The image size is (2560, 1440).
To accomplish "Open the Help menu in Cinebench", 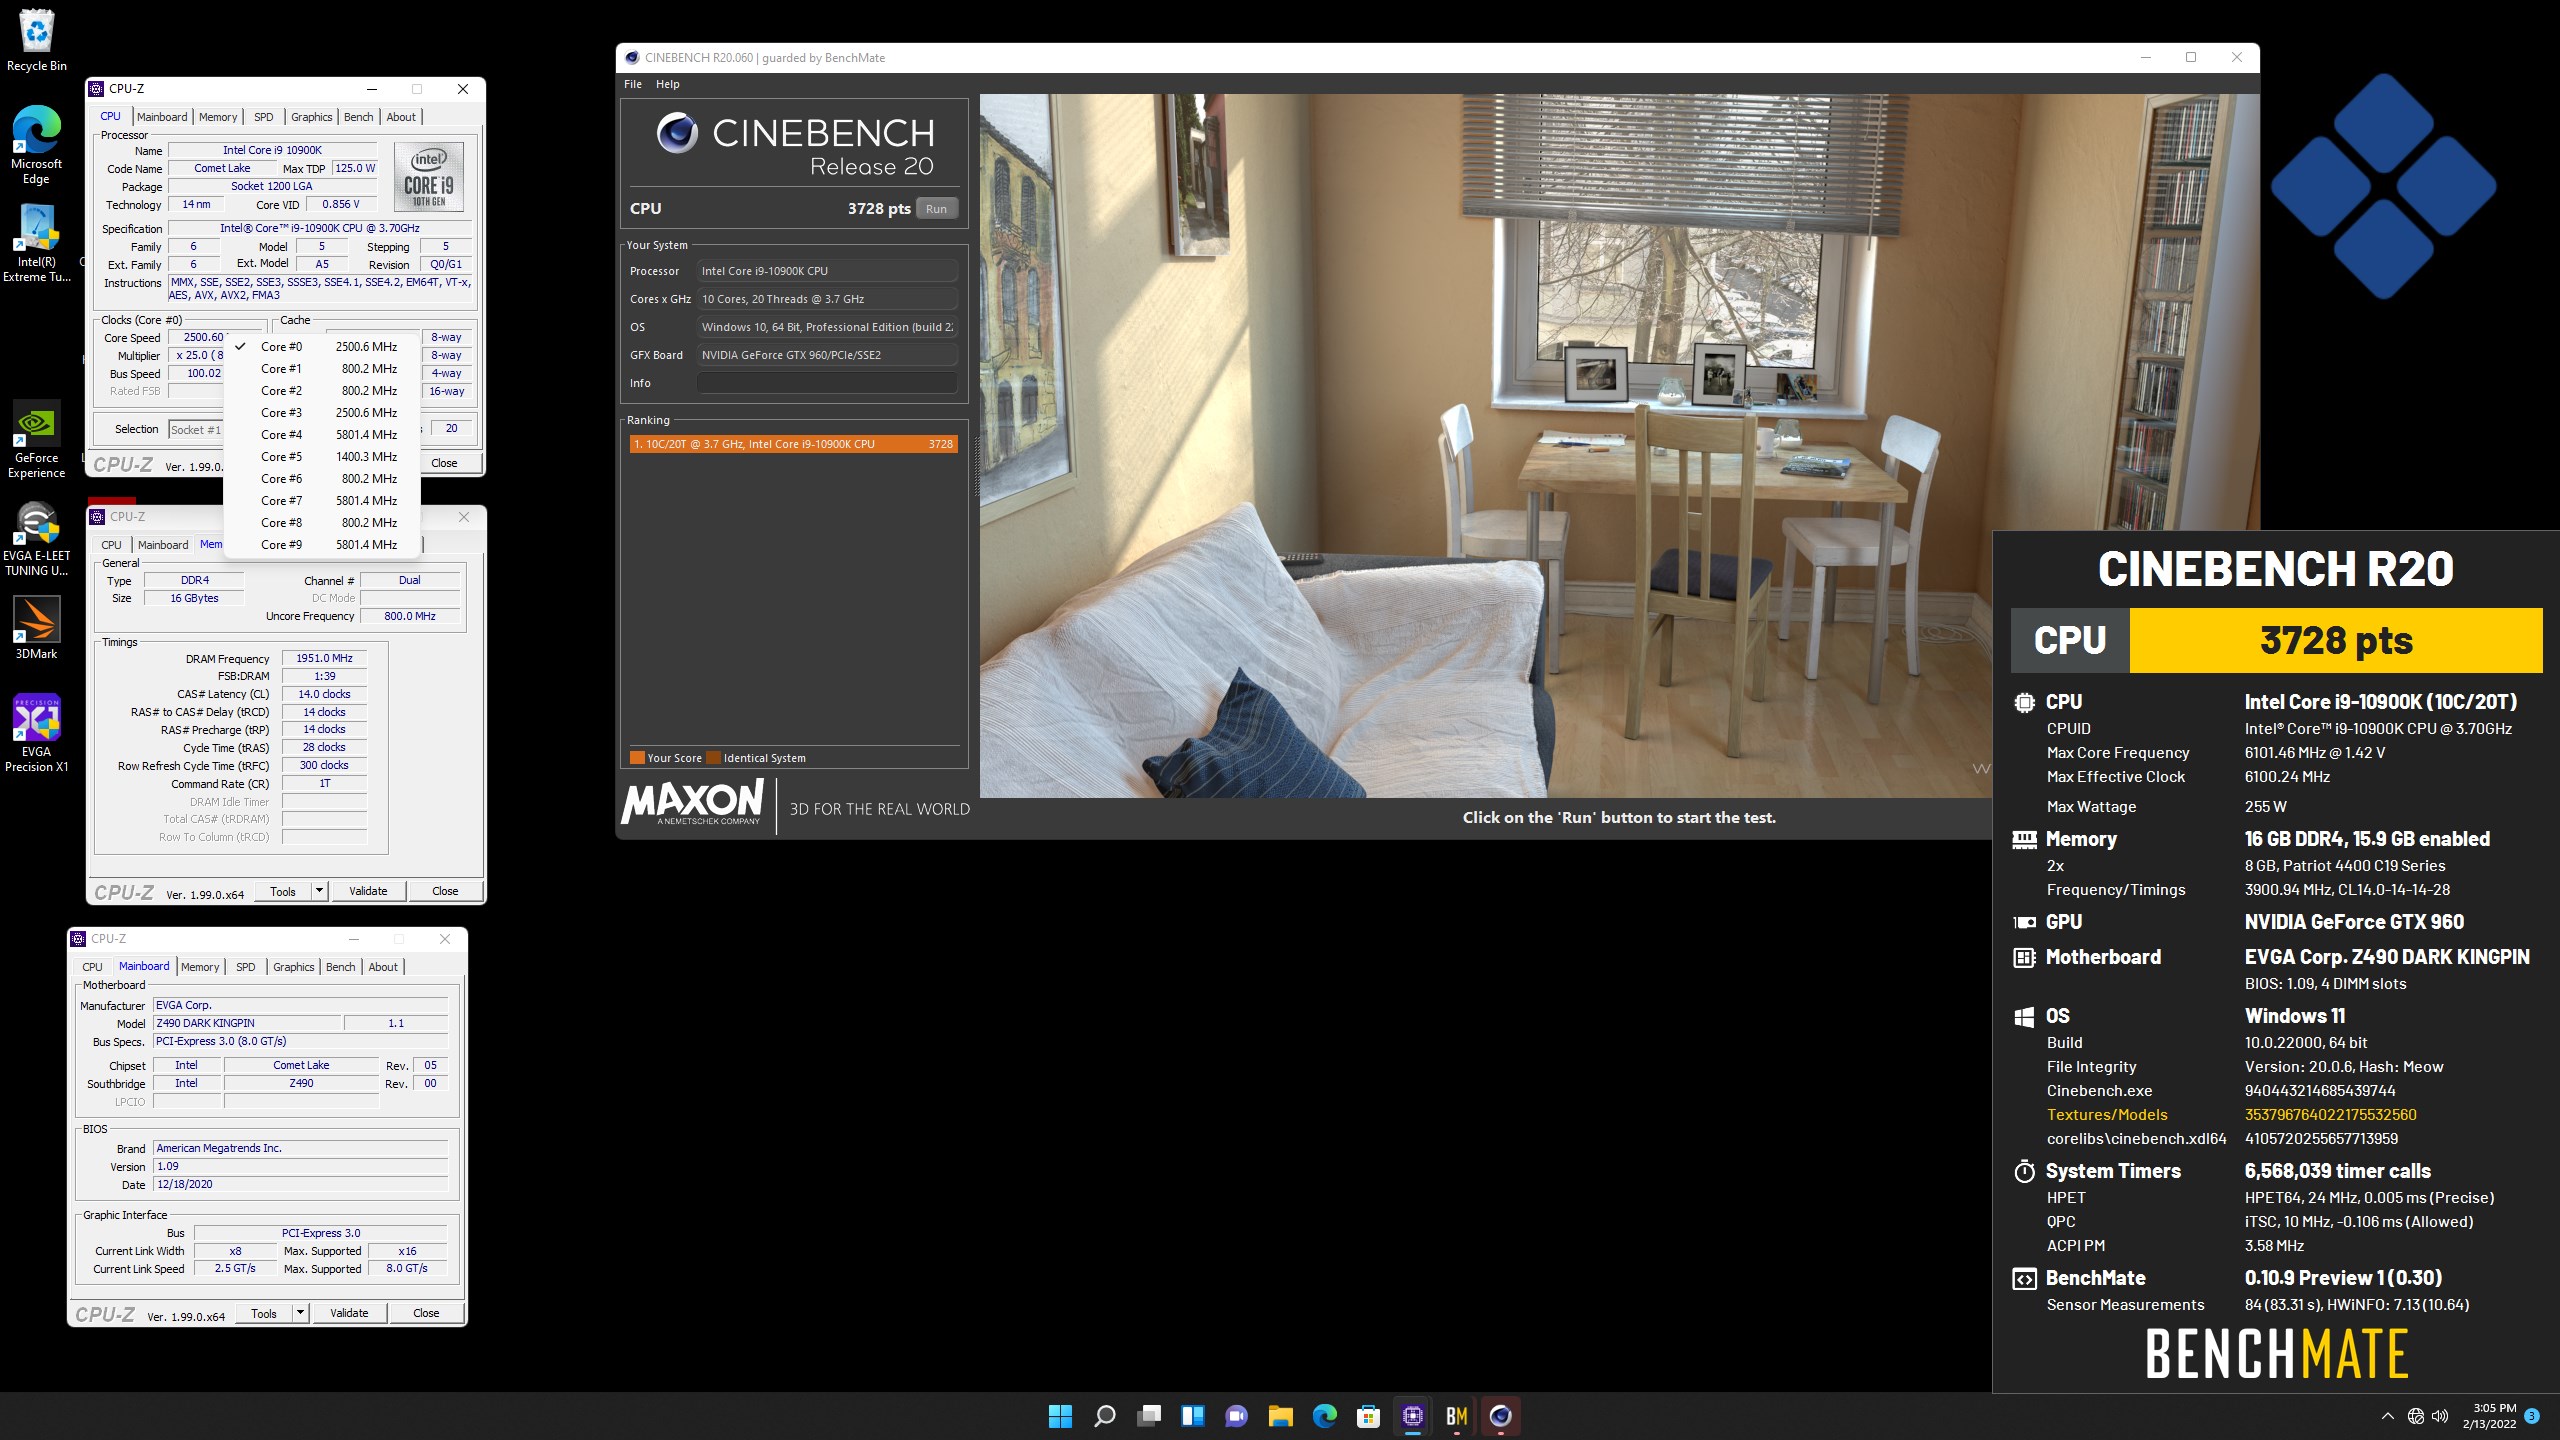I will pyautogui.click(x=668, y=84).
